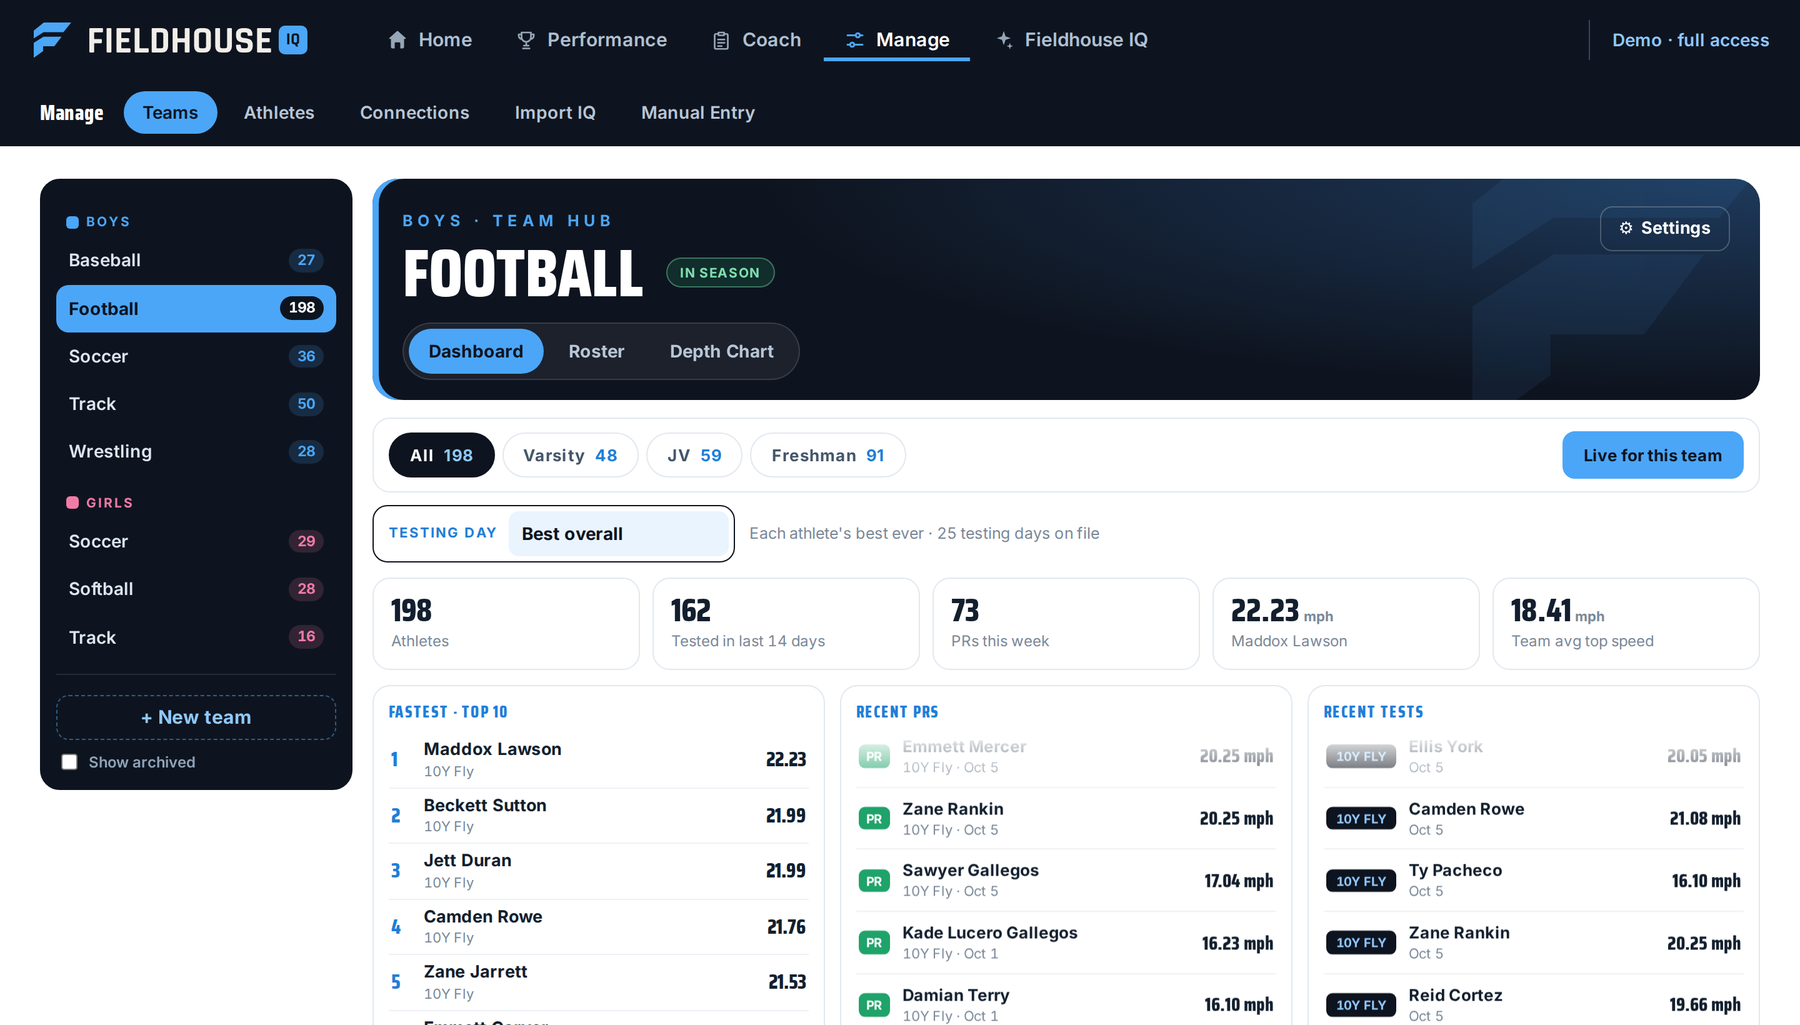The image size is (1800, 1025).
Task: Click the Coach clipboard icon
Action: (721, 40)
